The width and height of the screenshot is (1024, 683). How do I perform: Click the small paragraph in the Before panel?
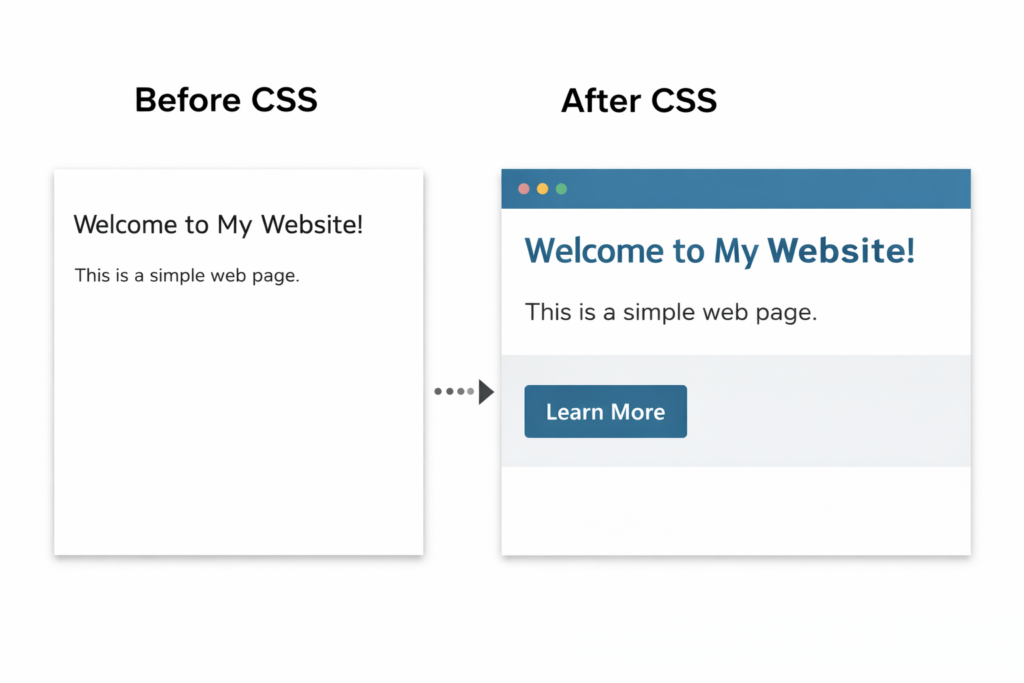click(x=187, y=275)
